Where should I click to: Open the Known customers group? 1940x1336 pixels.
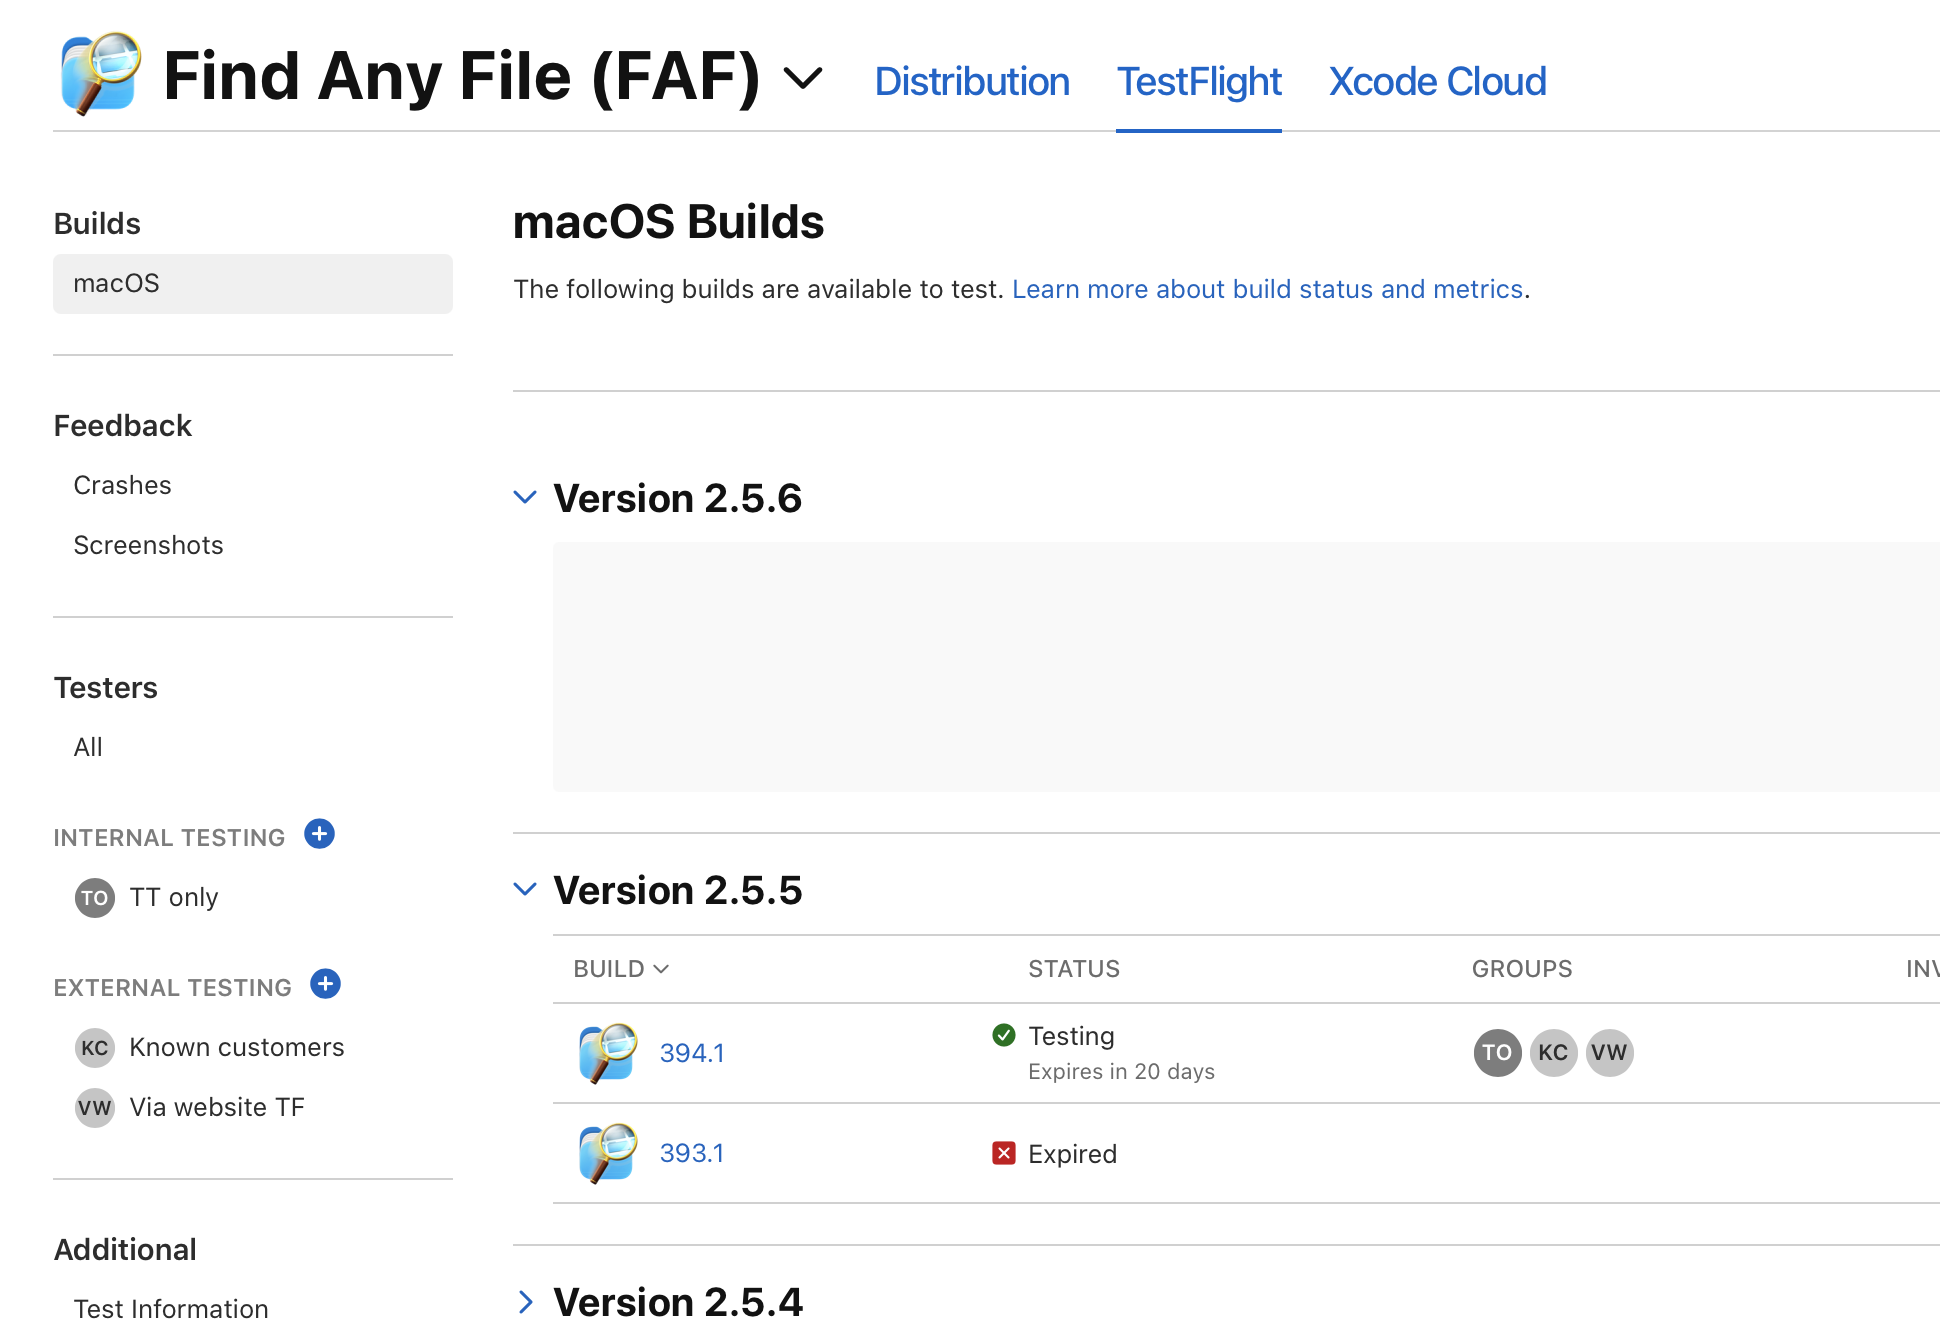[x=237, y=1047]
